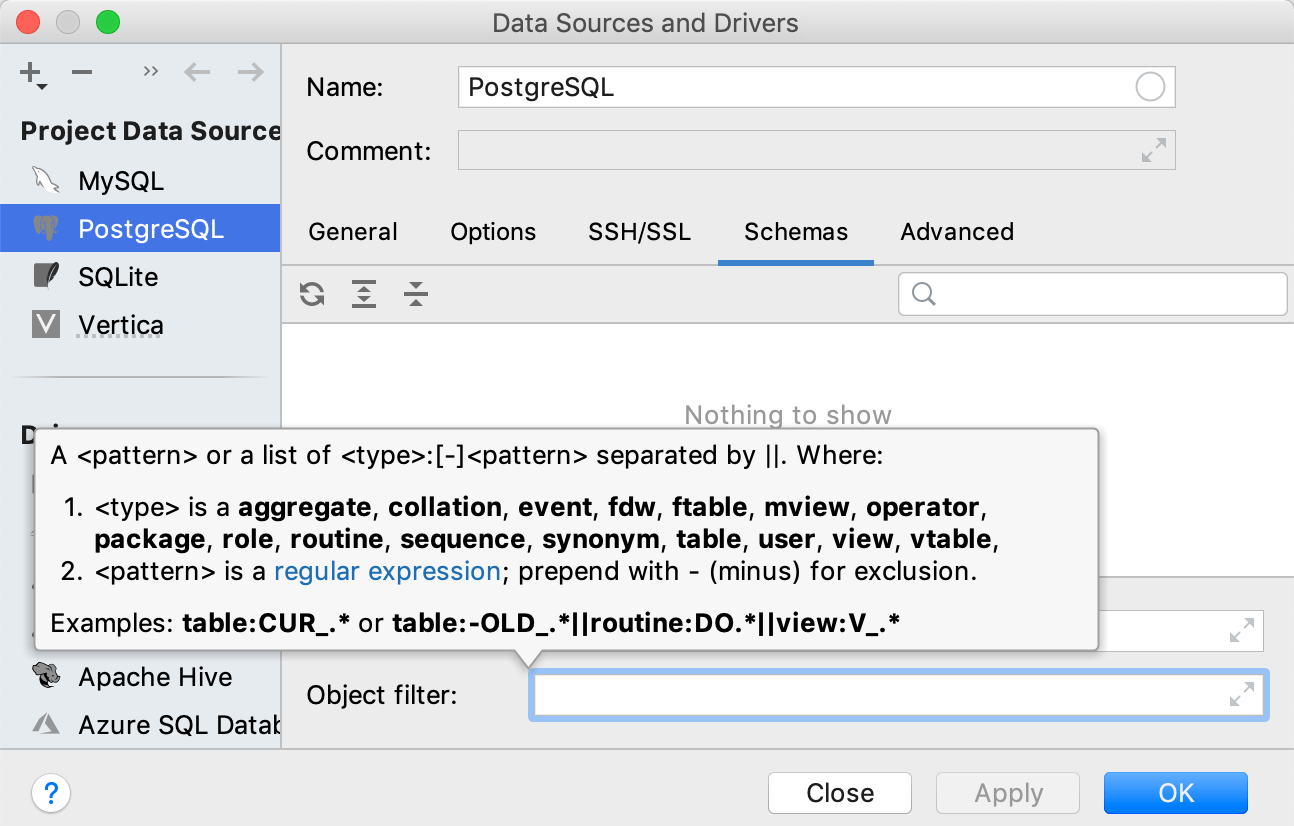Image resolution: width=1294 pixels, height=826 pixels.
Task: Click the Apply button
Action: tap(1008, 793)
